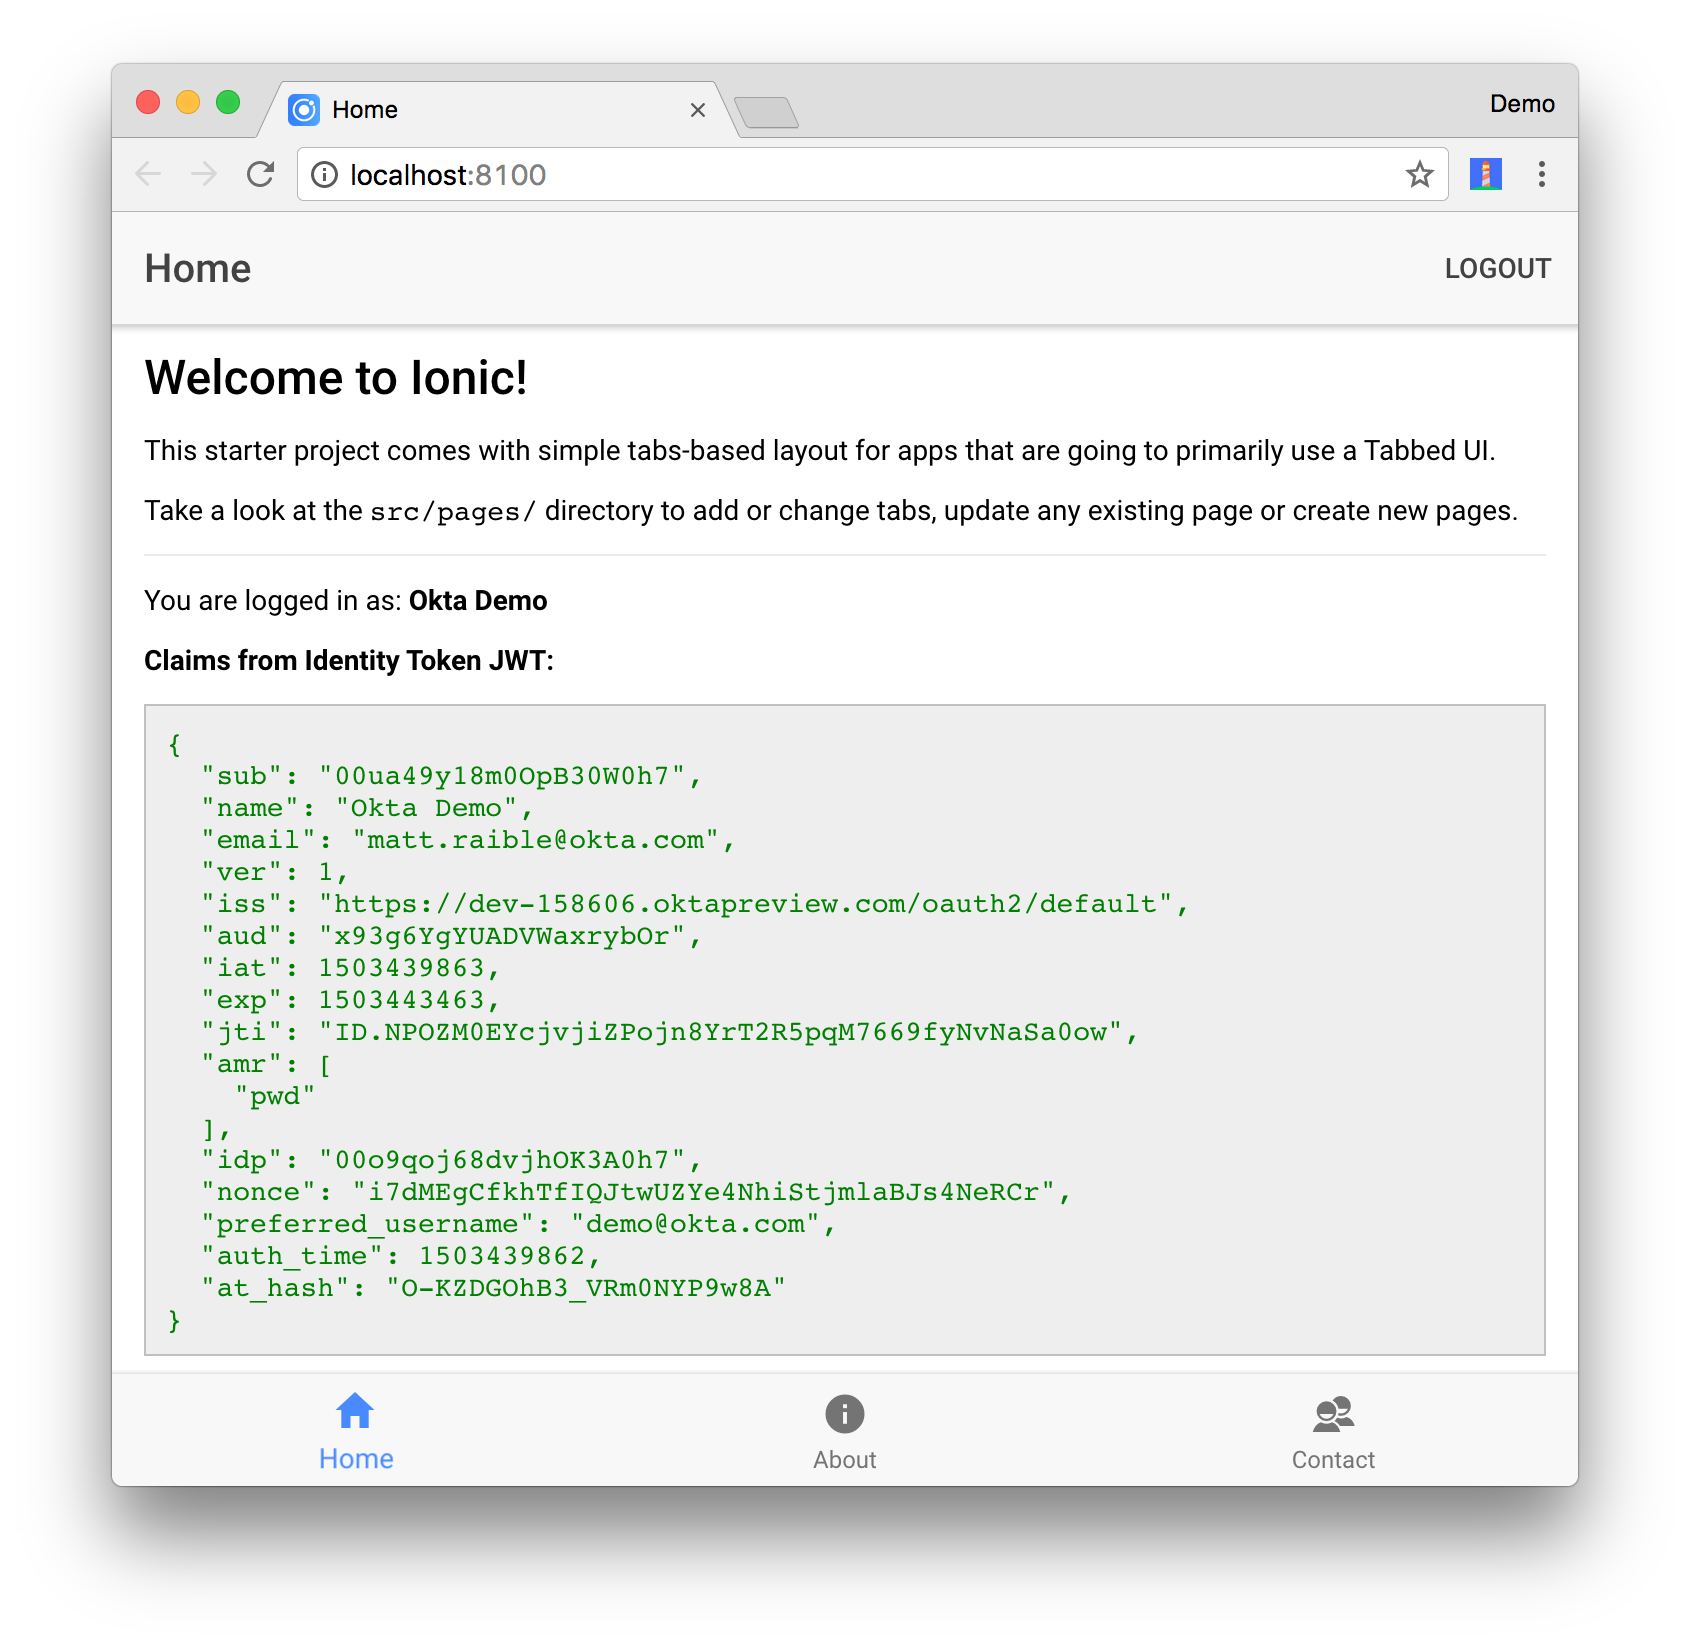Click the browser forward arrow
The height and width of the screenshot is (1646, 1690).
(x=204, y=175)
